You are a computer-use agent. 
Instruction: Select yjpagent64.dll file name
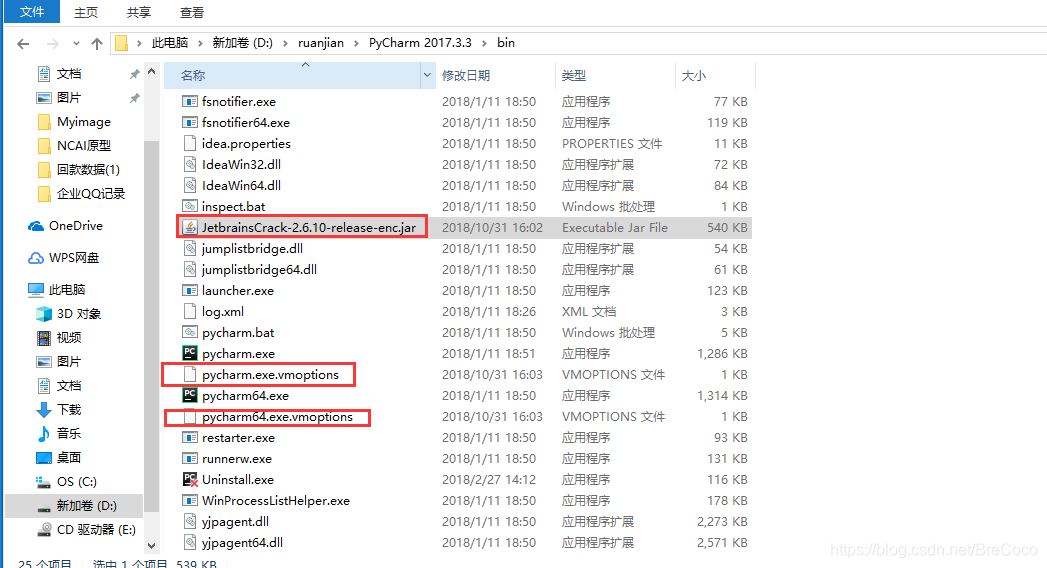tap(242, 543)
